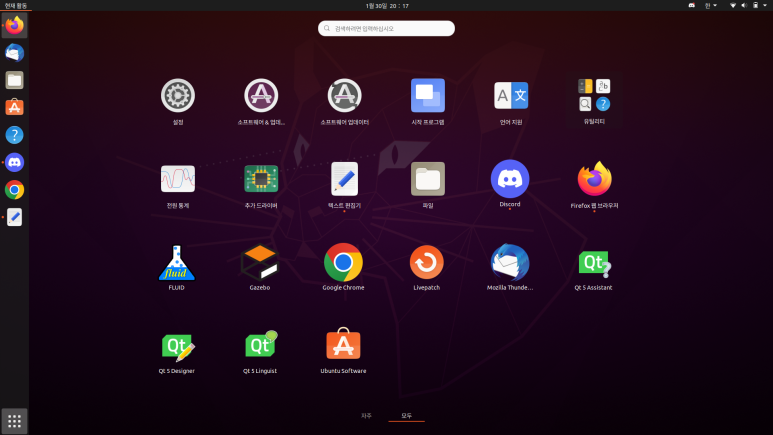This screenshot has height=435, width=773.
Task: Open Qt 5 Linguist
Action: [x=261, y=345]
